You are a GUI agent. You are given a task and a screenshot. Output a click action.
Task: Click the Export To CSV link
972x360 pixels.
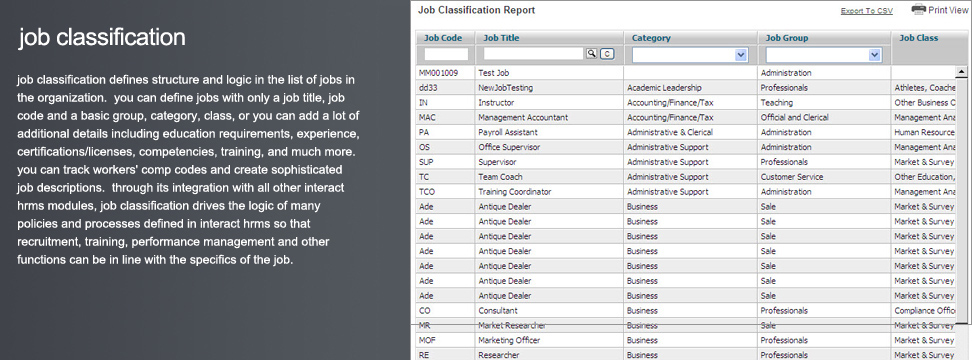pos(867,11)
